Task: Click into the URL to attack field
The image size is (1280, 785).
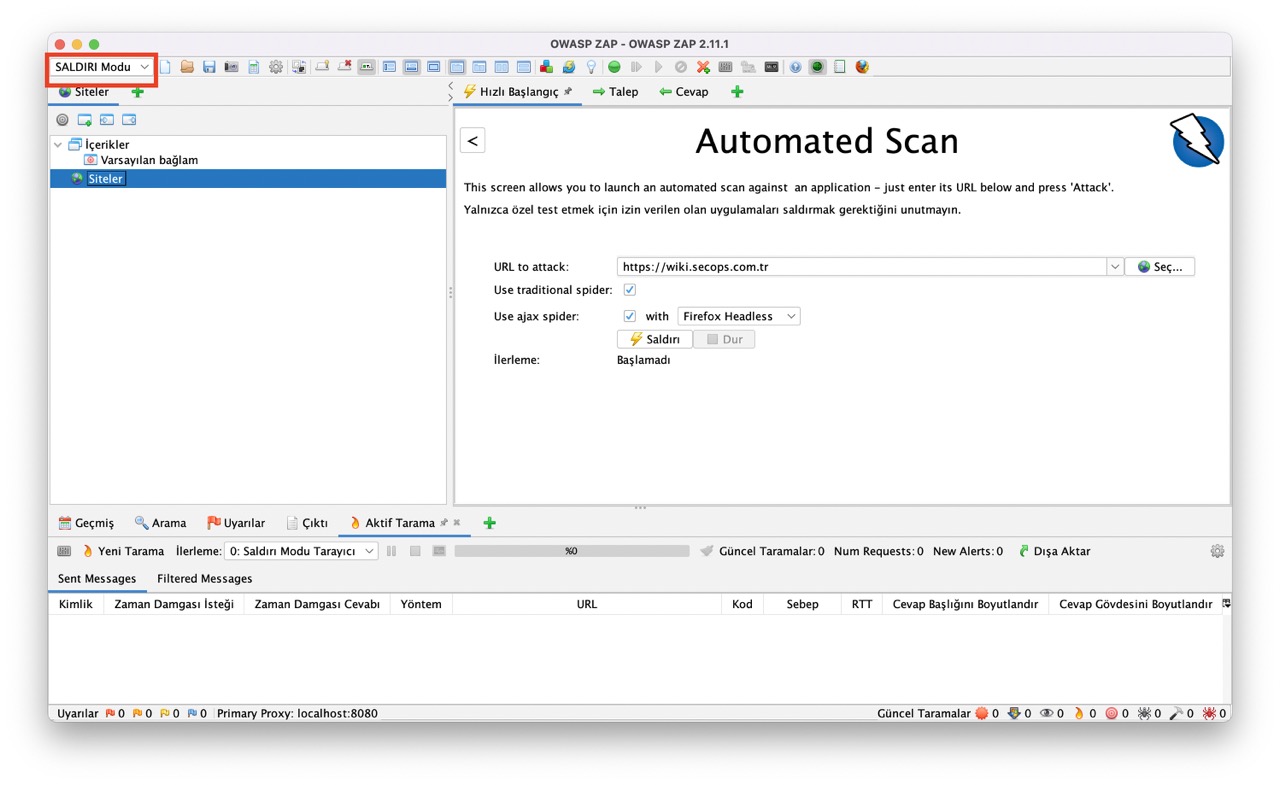Action: point(862,267)
